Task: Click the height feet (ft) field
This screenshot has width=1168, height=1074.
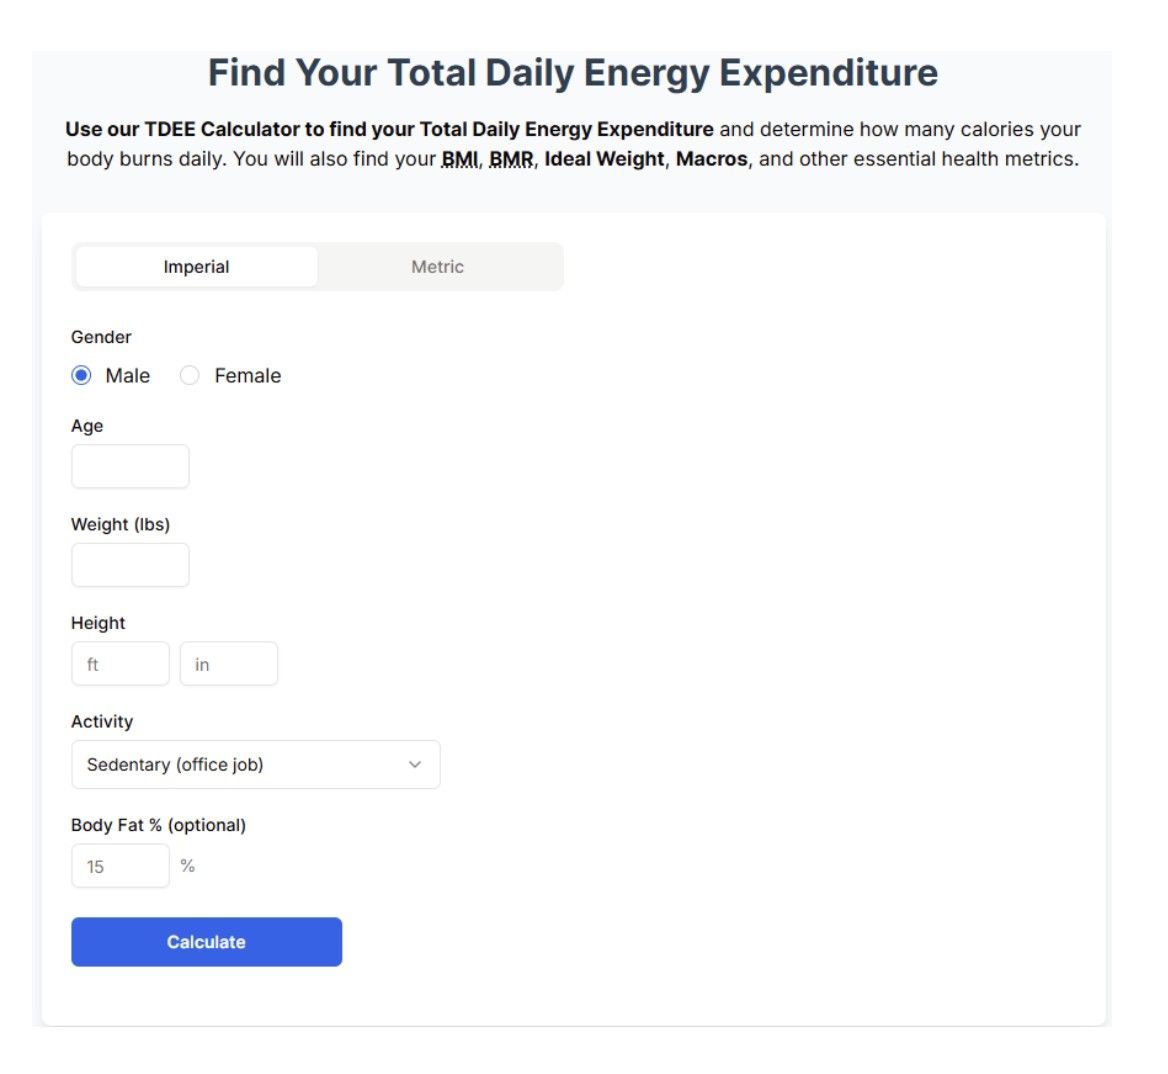Action: coord(120,664)
